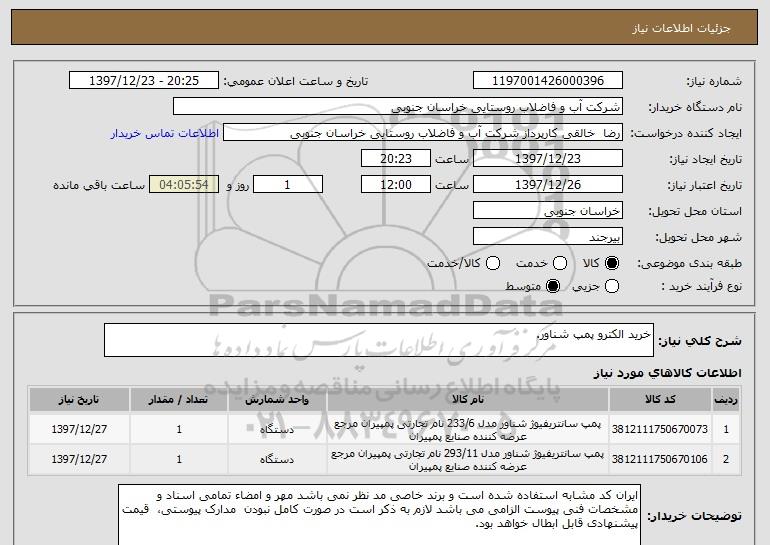Screen dimensions: 770x545
Task: Click the شماره نیاز field 1197001426000396
Action: [548, 81]
